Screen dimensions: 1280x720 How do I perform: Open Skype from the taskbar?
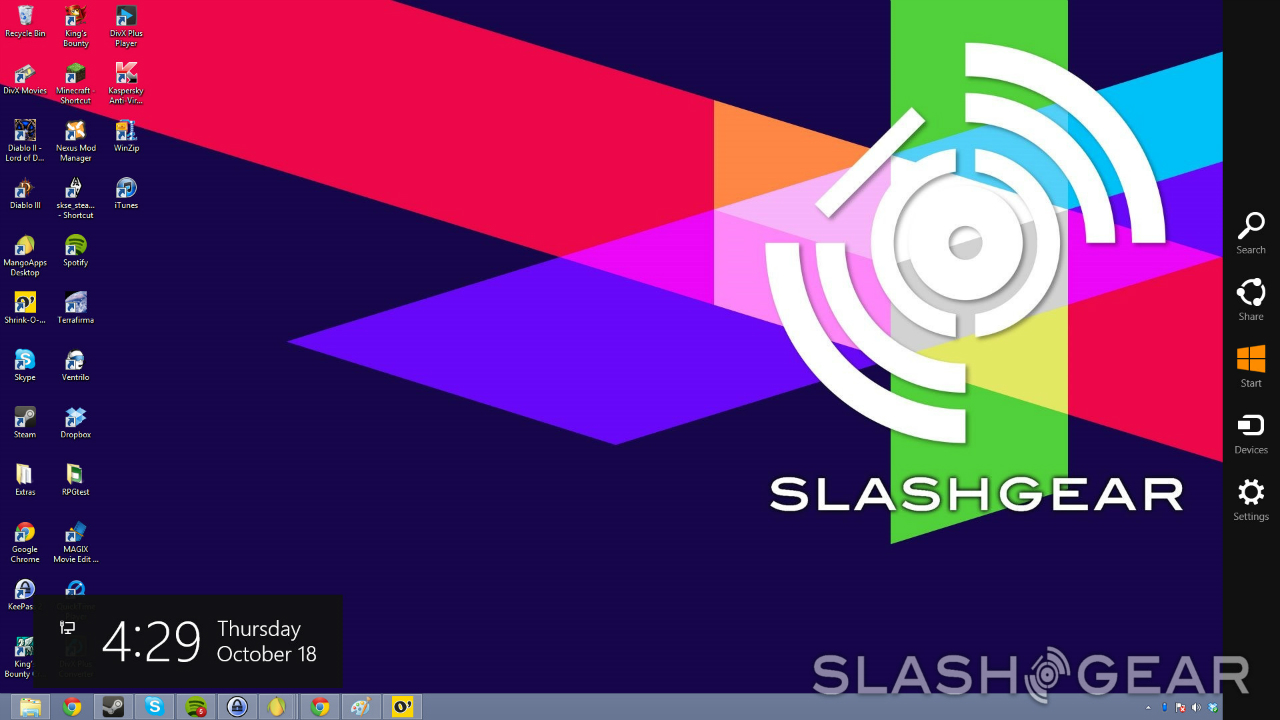click(x=153, y=707)
